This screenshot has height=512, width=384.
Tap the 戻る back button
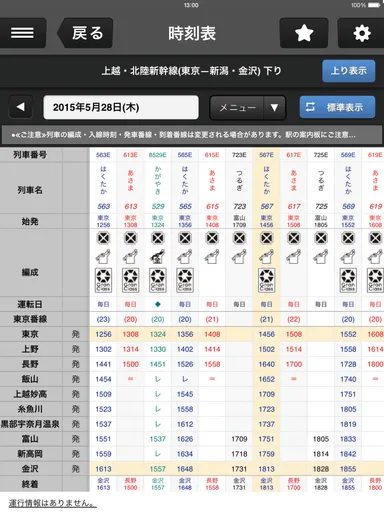click(x=86, y=33)
